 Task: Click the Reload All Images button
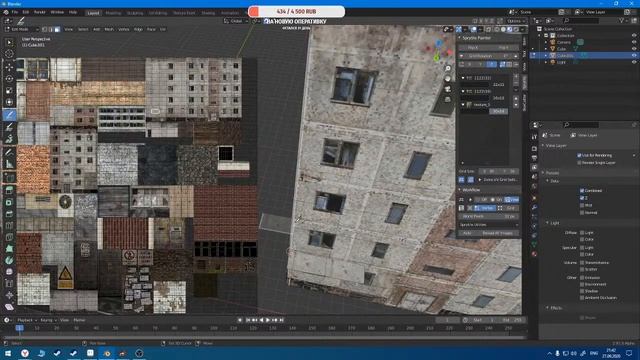pos(498,233)
